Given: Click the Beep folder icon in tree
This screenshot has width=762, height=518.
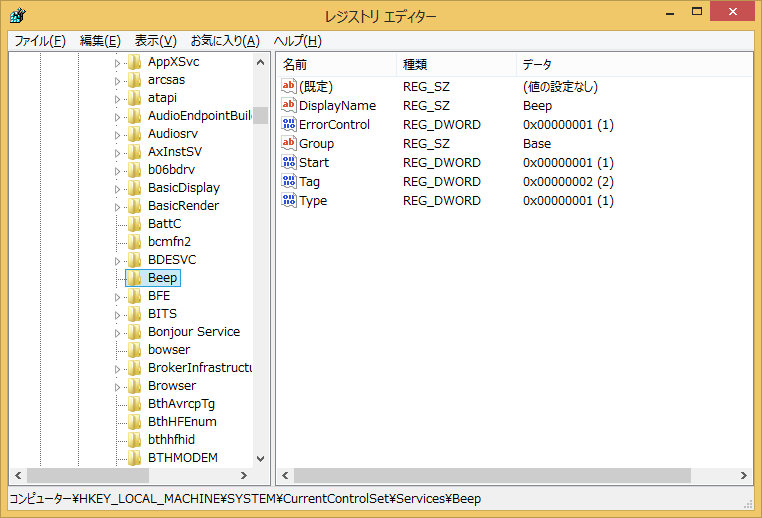Looking at the screenshot, I should click(x=134, y=277).
